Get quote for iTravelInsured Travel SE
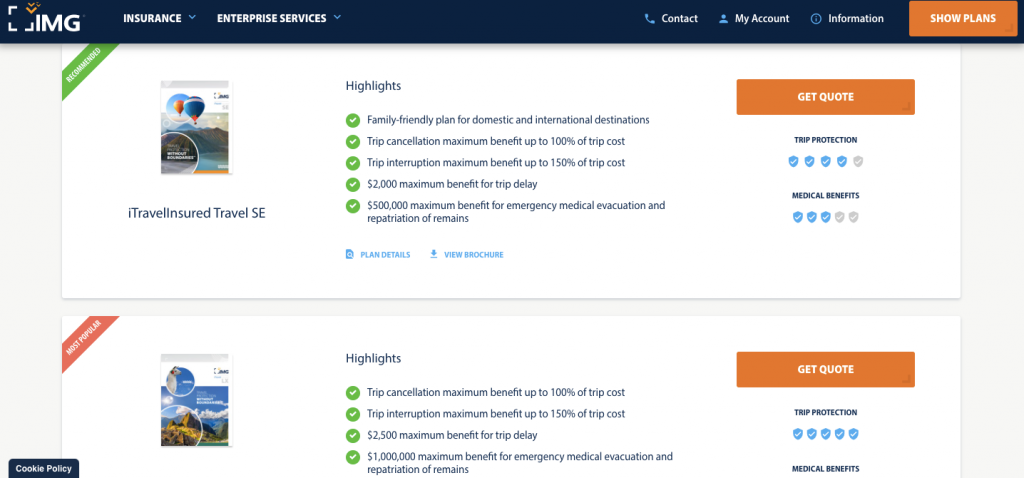 825,97
